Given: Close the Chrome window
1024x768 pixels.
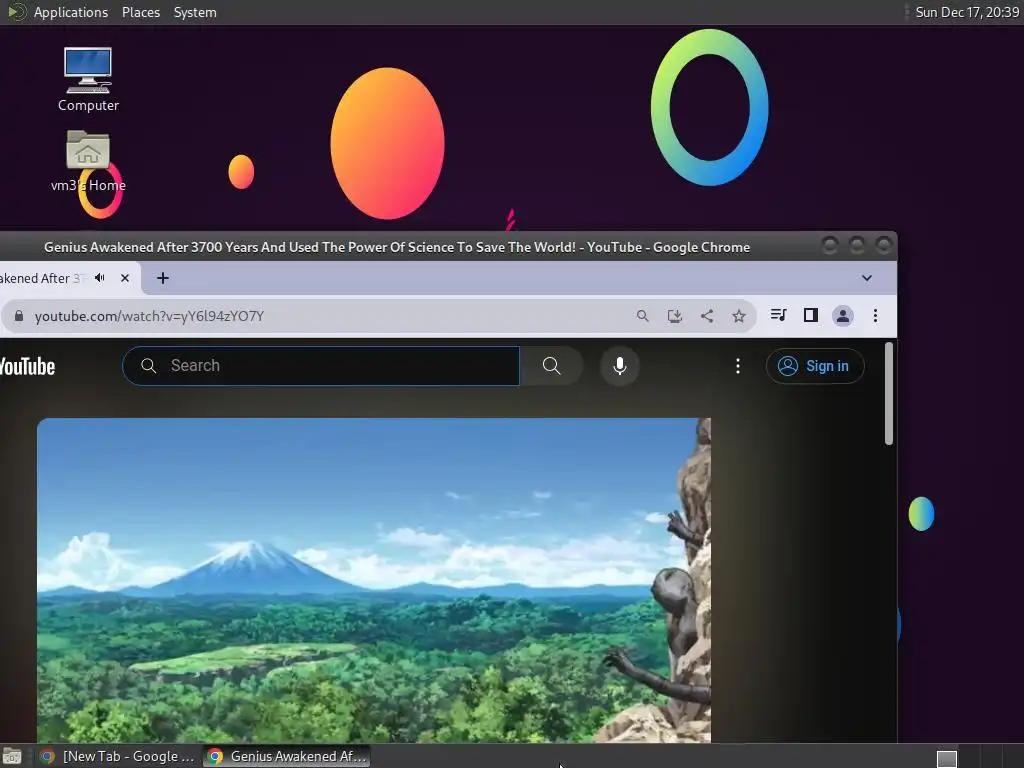Looking at the screenshot, I should [884, 246].
